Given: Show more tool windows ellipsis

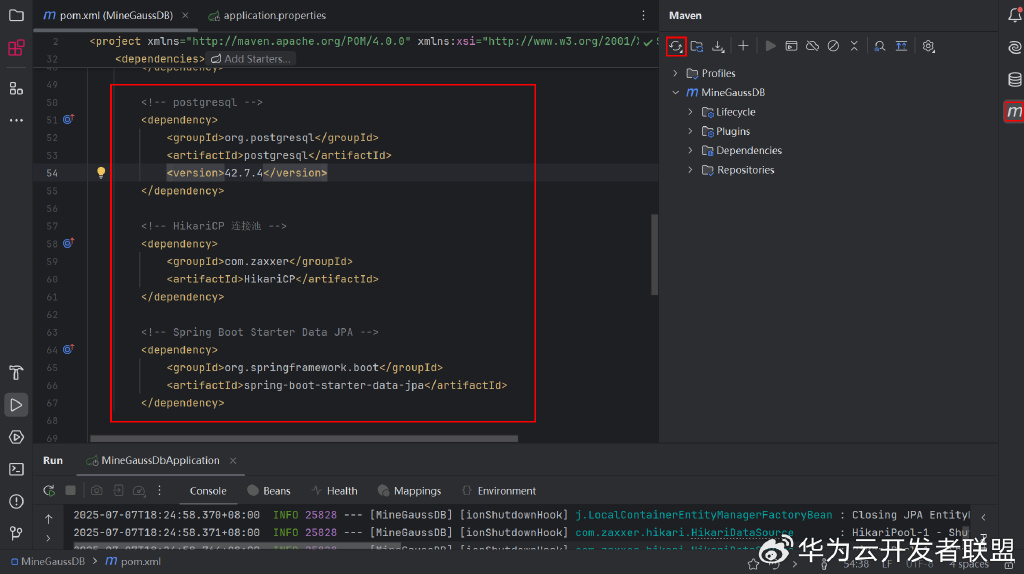Looking at the screenshot, I should [16, 120].
